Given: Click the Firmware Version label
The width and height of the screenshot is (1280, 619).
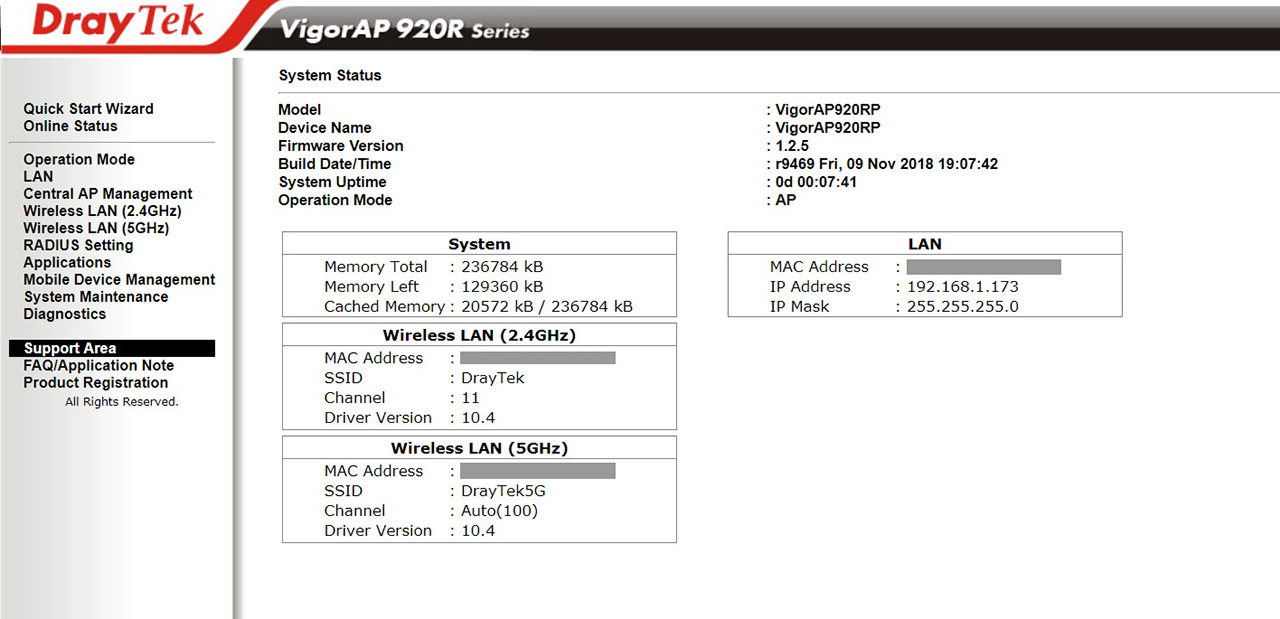Looking at the screenshot, I should [x=341, y=146].
